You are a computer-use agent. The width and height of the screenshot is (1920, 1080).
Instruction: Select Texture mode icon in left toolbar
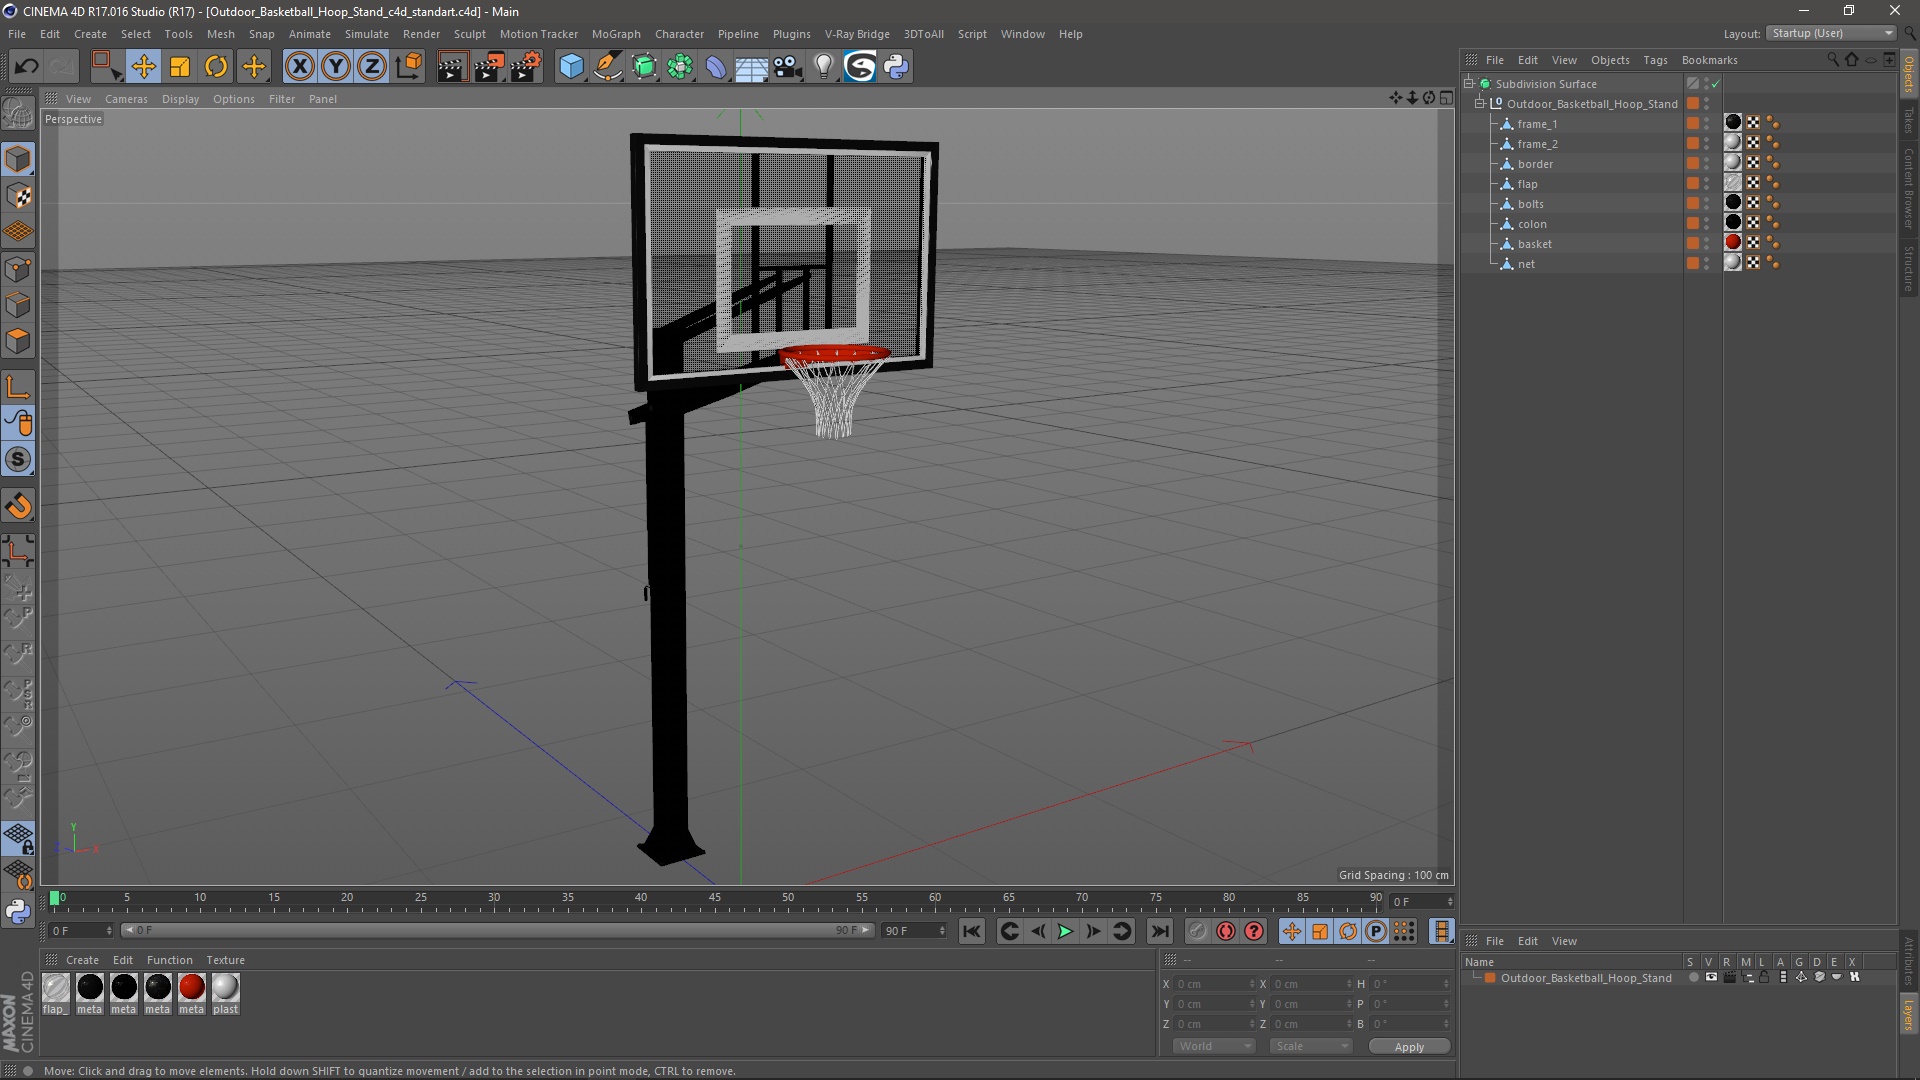[x=18, y=196]
